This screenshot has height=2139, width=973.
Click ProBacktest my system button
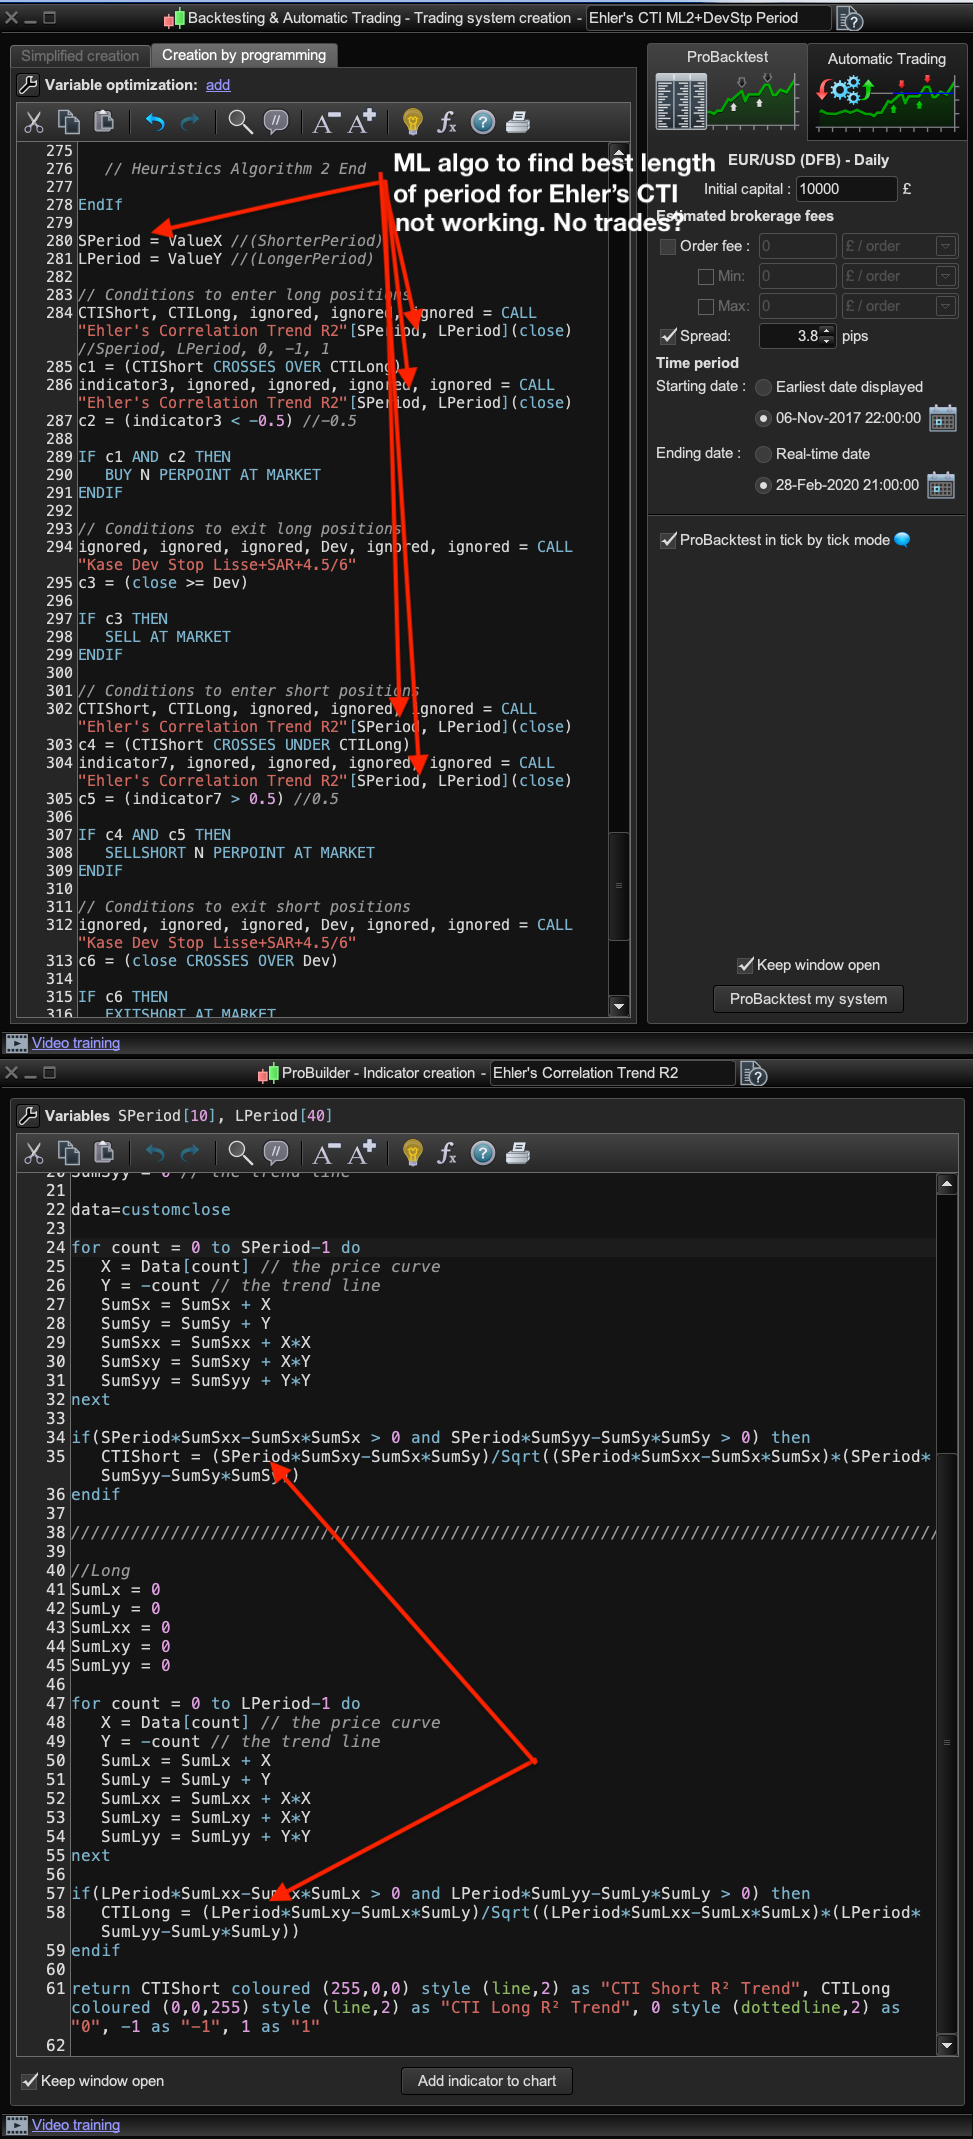[x=808, y=999]
